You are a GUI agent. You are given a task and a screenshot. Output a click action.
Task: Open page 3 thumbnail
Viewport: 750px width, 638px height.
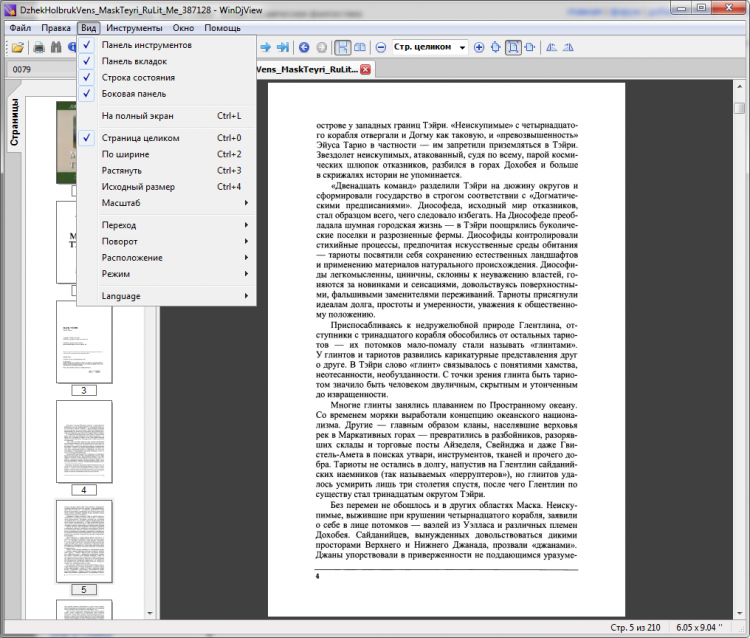(84, 341)
